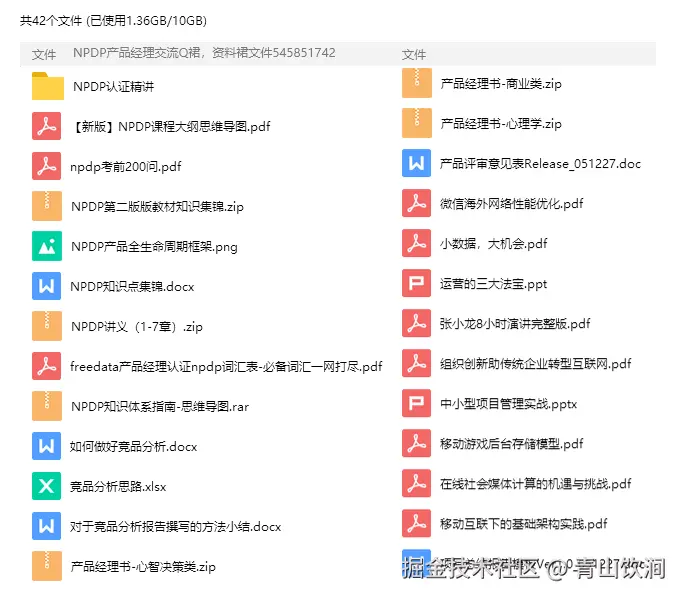Click Word icon for 产品评审意见表Release_051227.doc
Screen dimensions: 684x599
tap(417, 163)
